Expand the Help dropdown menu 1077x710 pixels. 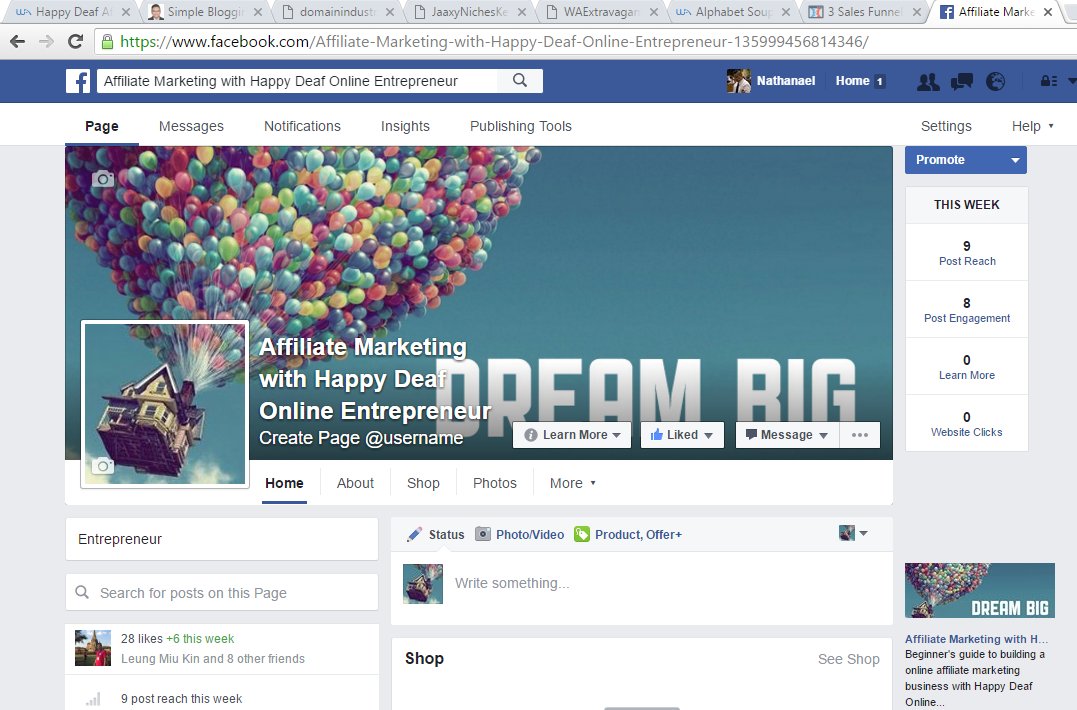[1032, 126]
